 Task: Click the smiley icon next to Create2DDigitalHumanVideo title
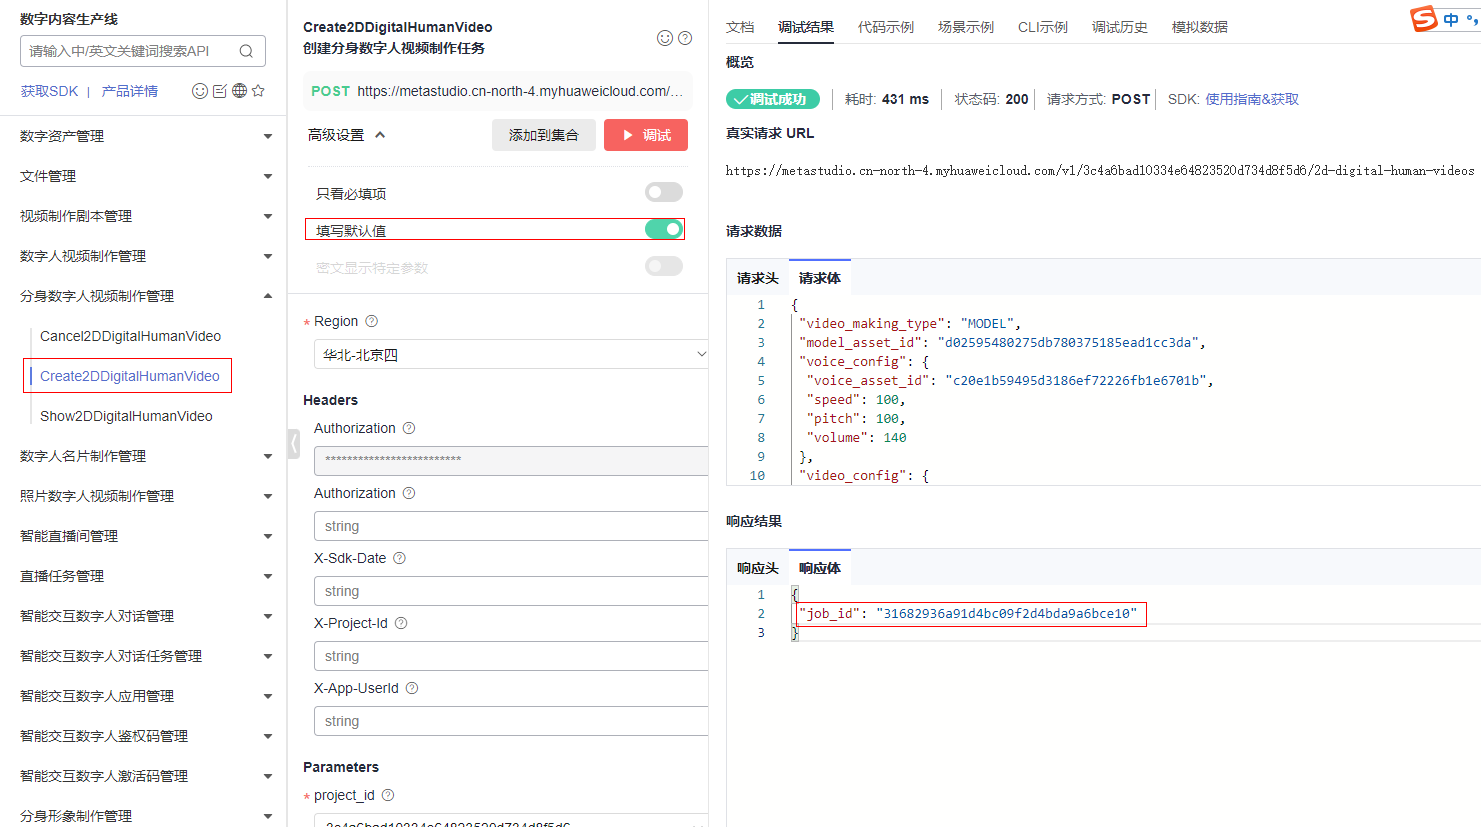665,38
